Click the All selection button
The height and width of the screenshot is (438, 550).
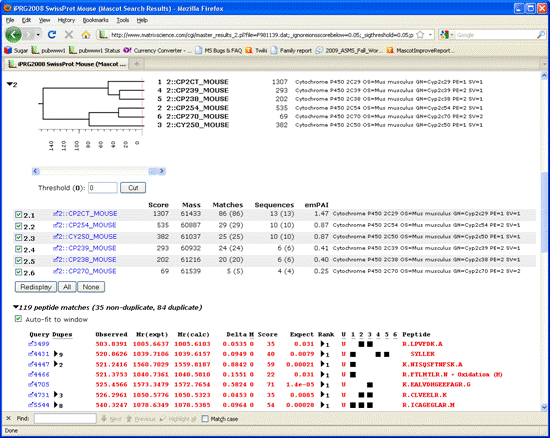[67, 287]
